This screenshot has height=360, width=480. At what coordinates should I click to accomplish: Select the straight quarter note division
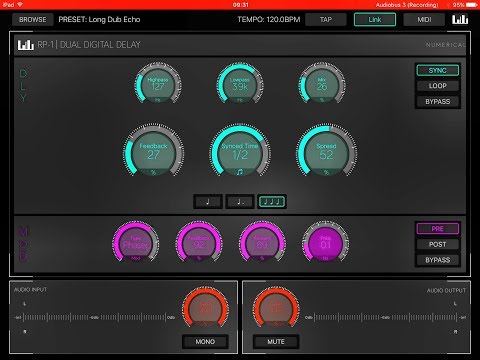click(208, 202)
